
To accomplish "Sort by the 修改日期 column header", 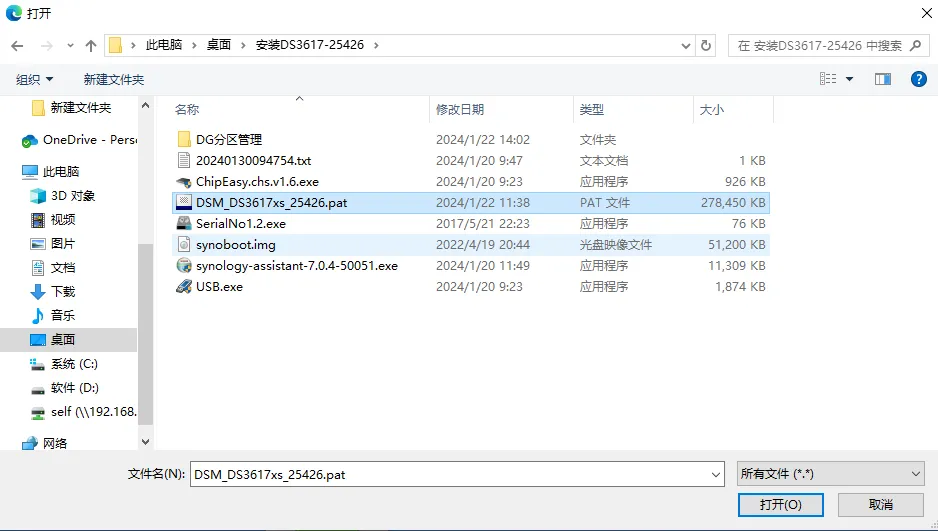I will pos(460,109).
